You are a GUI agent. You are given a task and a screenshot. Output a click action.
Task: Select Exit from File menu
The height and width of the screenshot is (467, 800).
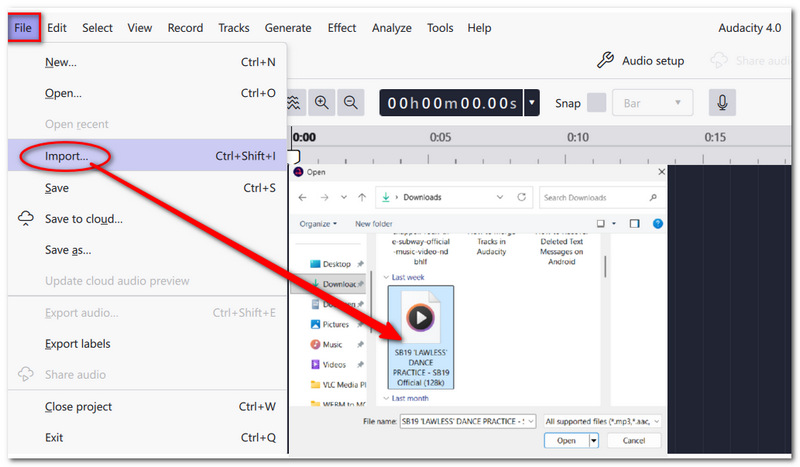(x=148, y=438)
